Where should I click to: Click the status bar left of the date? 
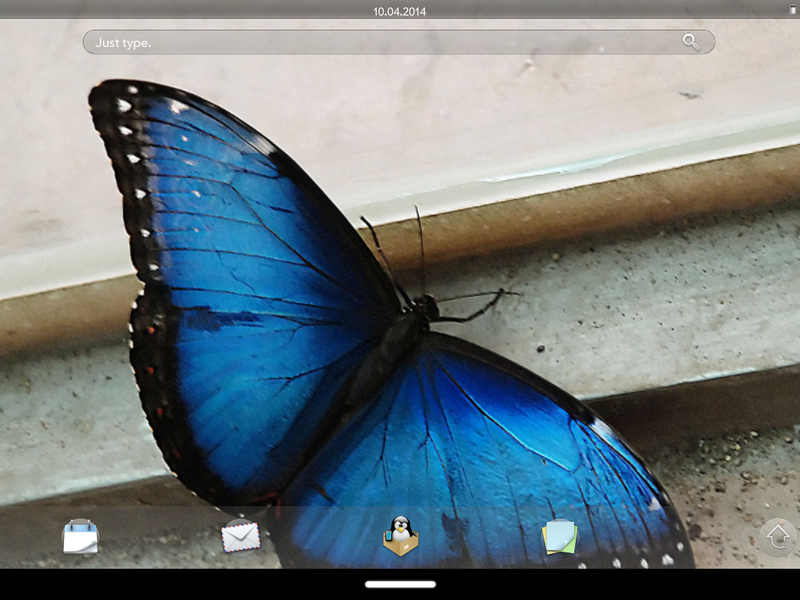click(200, 9)
